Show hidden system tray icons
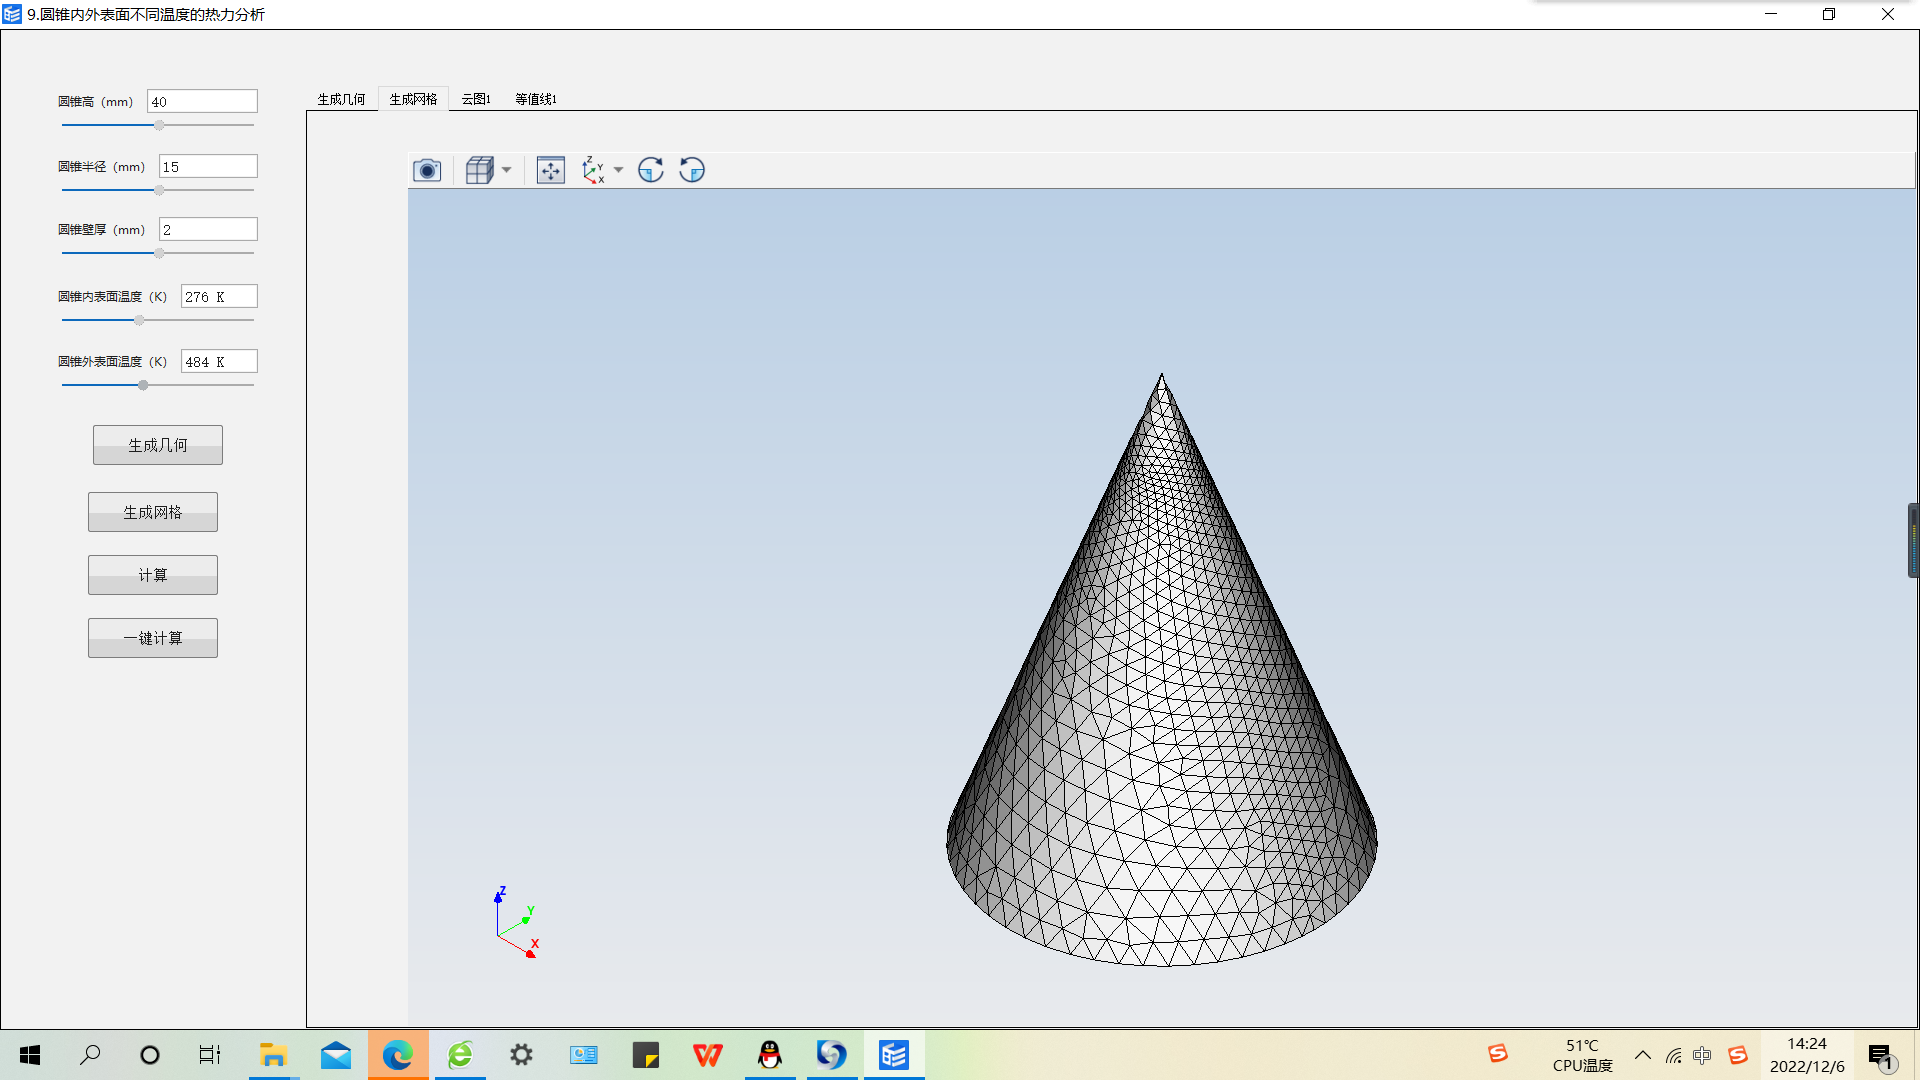Image resolution: width=1920 pixels, height=1080 pixels. pos(1643,1055)
